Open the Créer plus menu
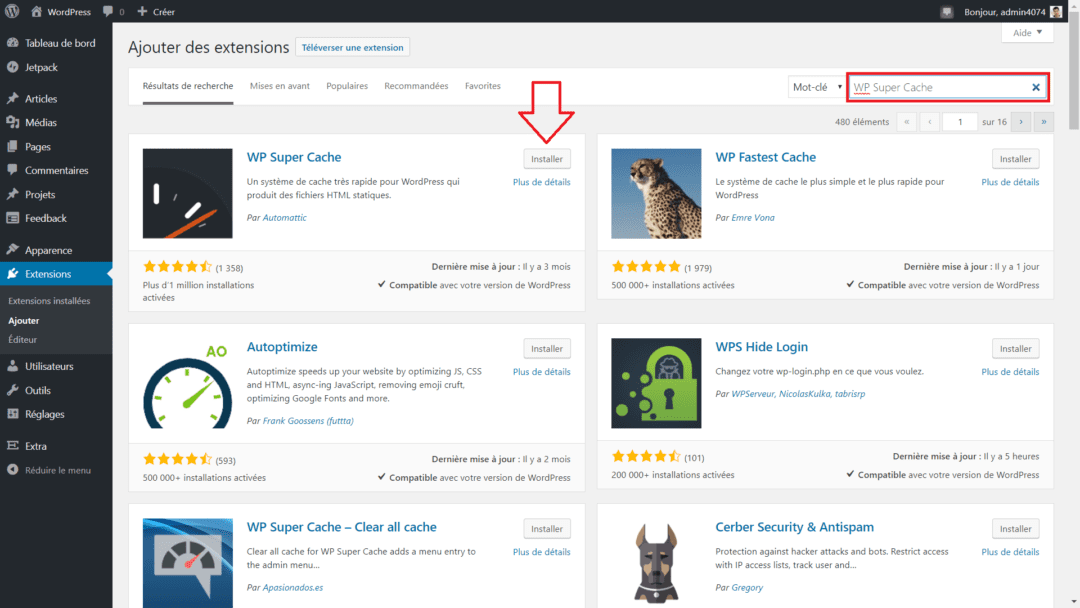The height and width of the screenshot is (608, 1080). tap(156, 12)
